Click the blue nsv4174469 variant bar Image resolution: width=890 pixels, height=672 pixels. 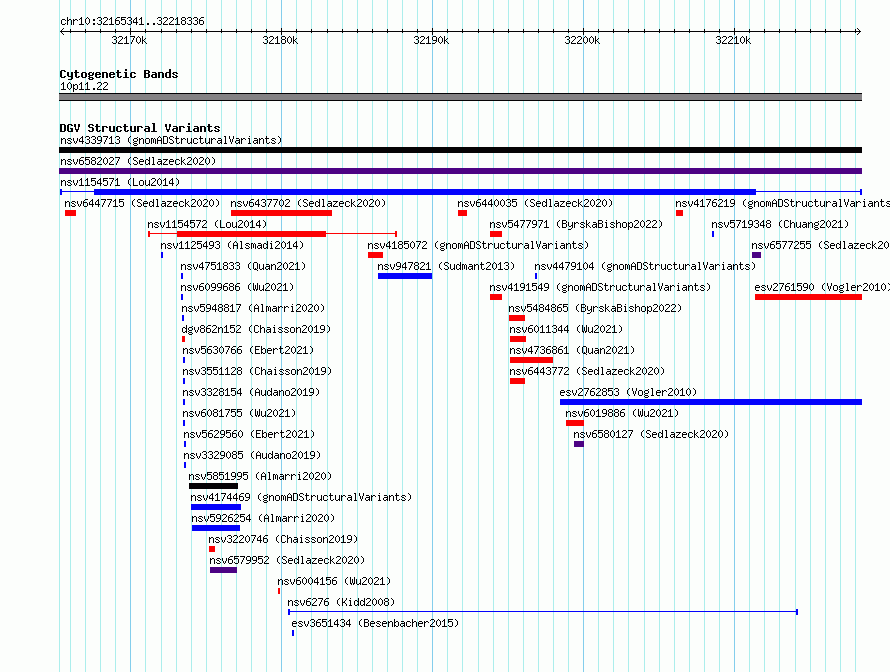click(x=216, y=507)
